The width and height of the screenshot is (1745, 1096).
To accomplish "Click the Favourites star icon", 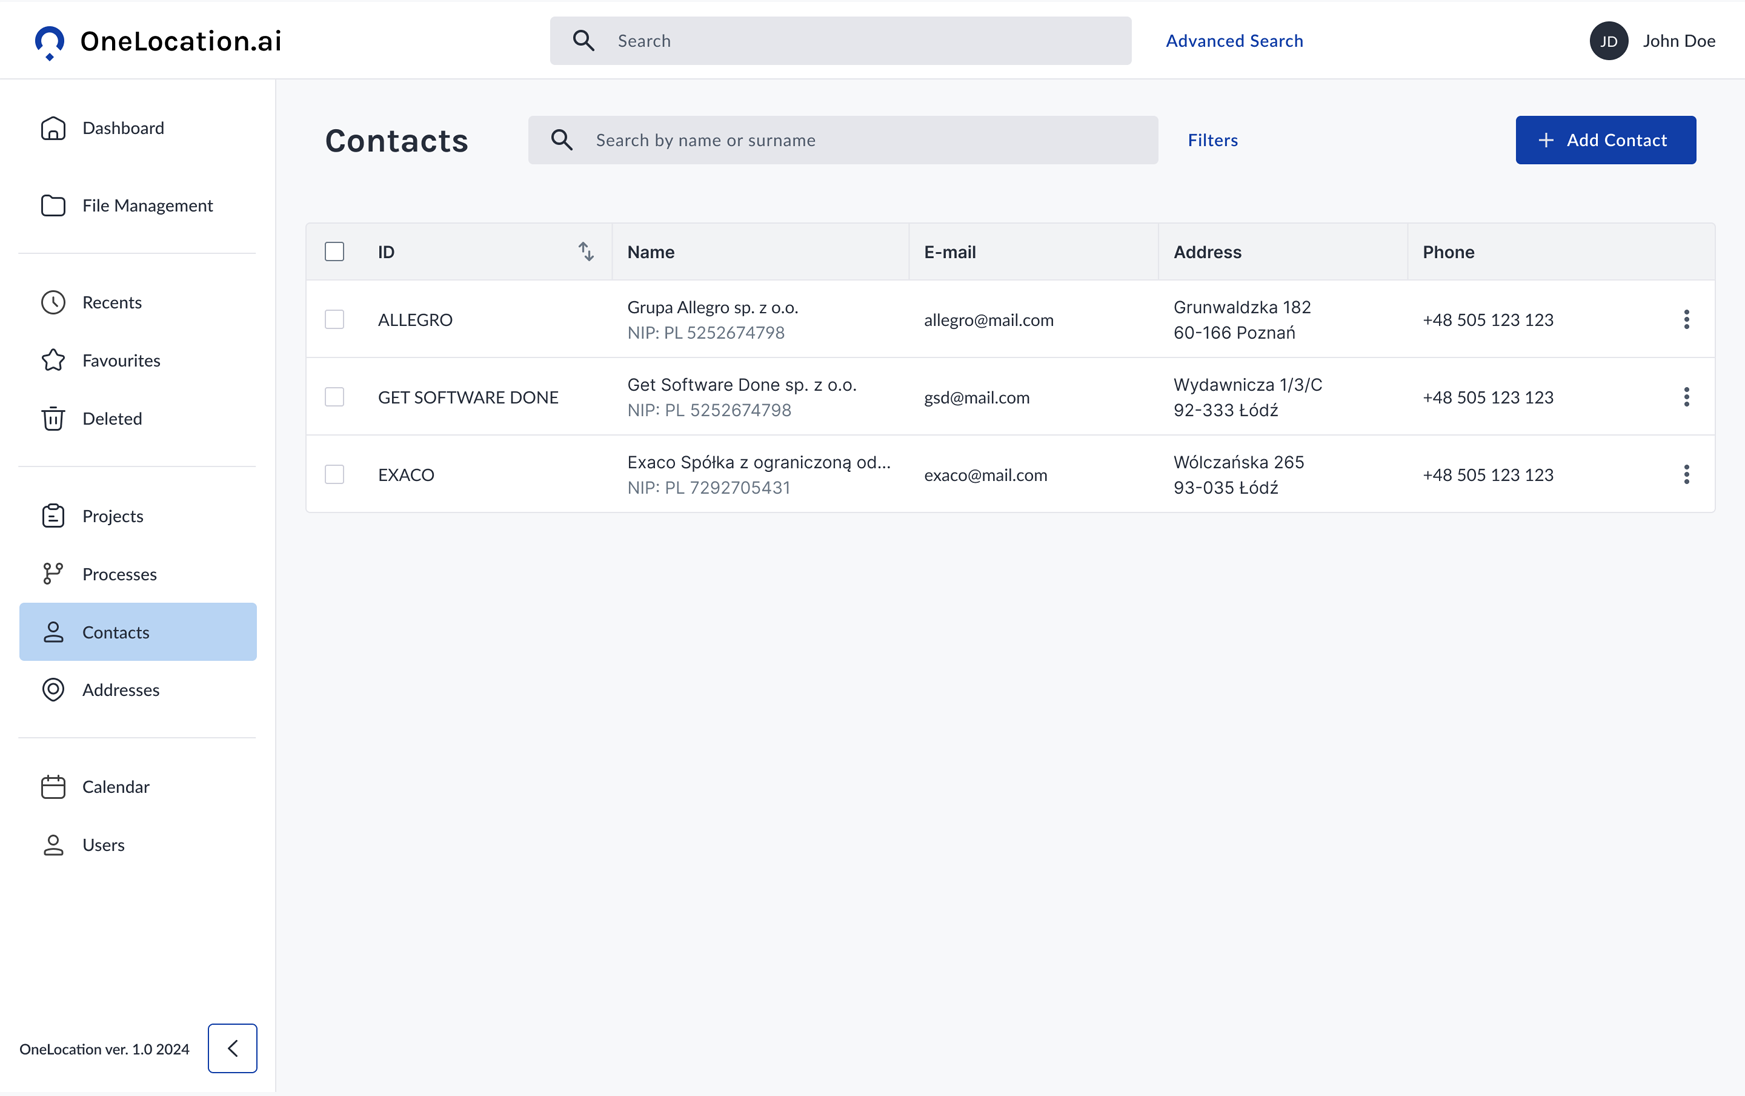I will click(x=53, y=360).
